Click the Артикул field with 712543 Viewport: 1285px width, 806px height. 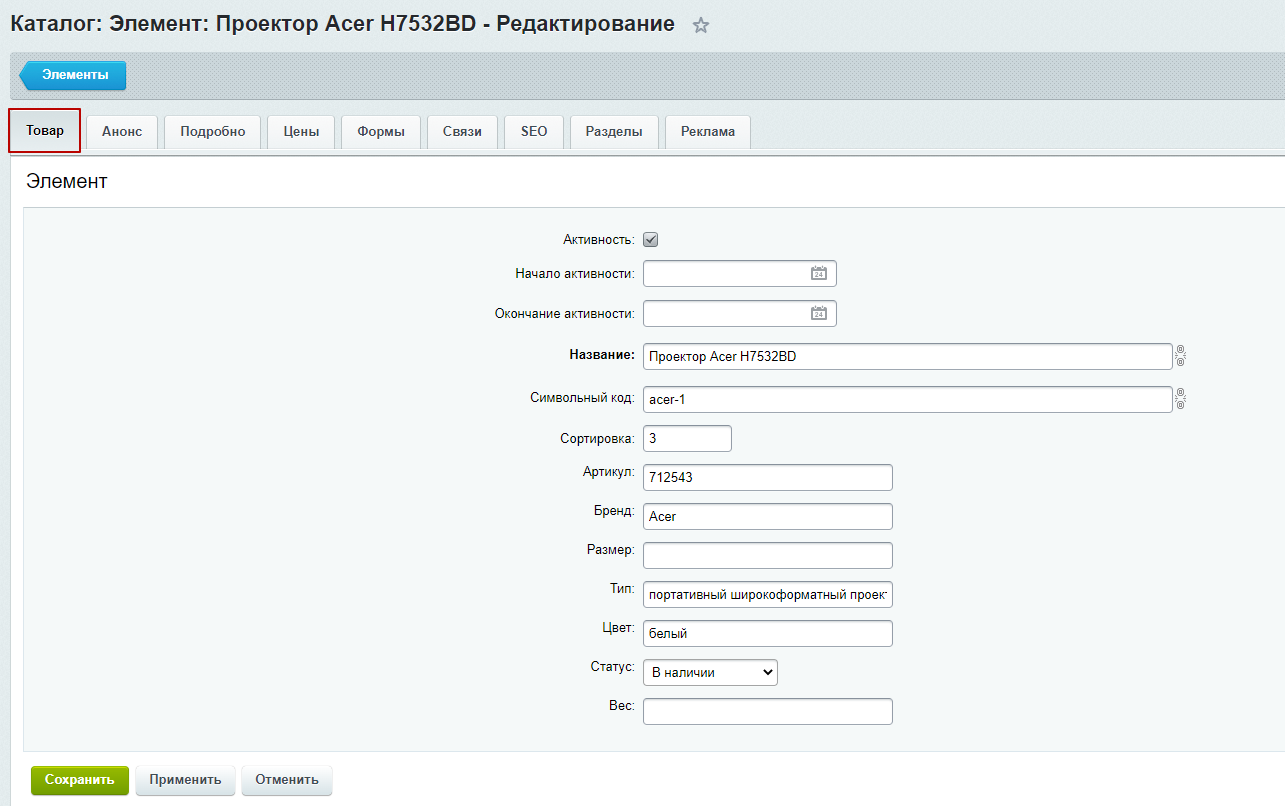coord(768,477)
